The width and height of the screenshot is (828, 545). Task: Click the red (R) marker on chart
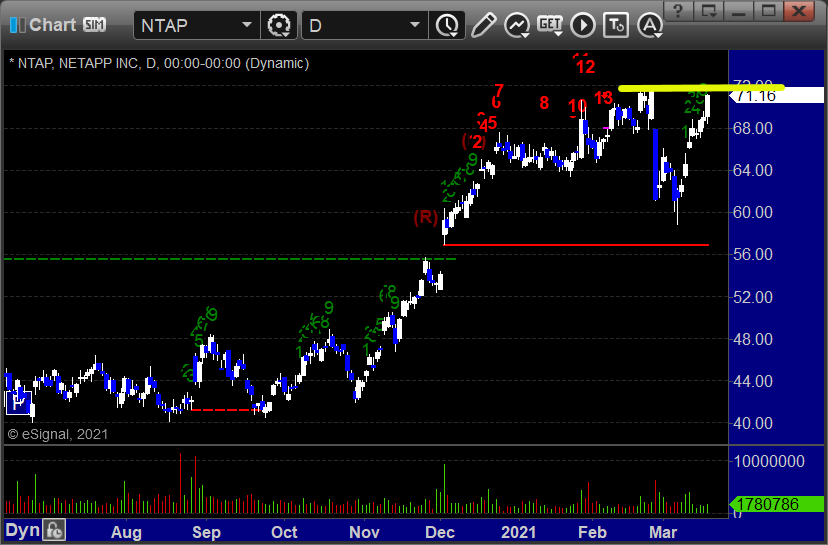click(426, 217)
